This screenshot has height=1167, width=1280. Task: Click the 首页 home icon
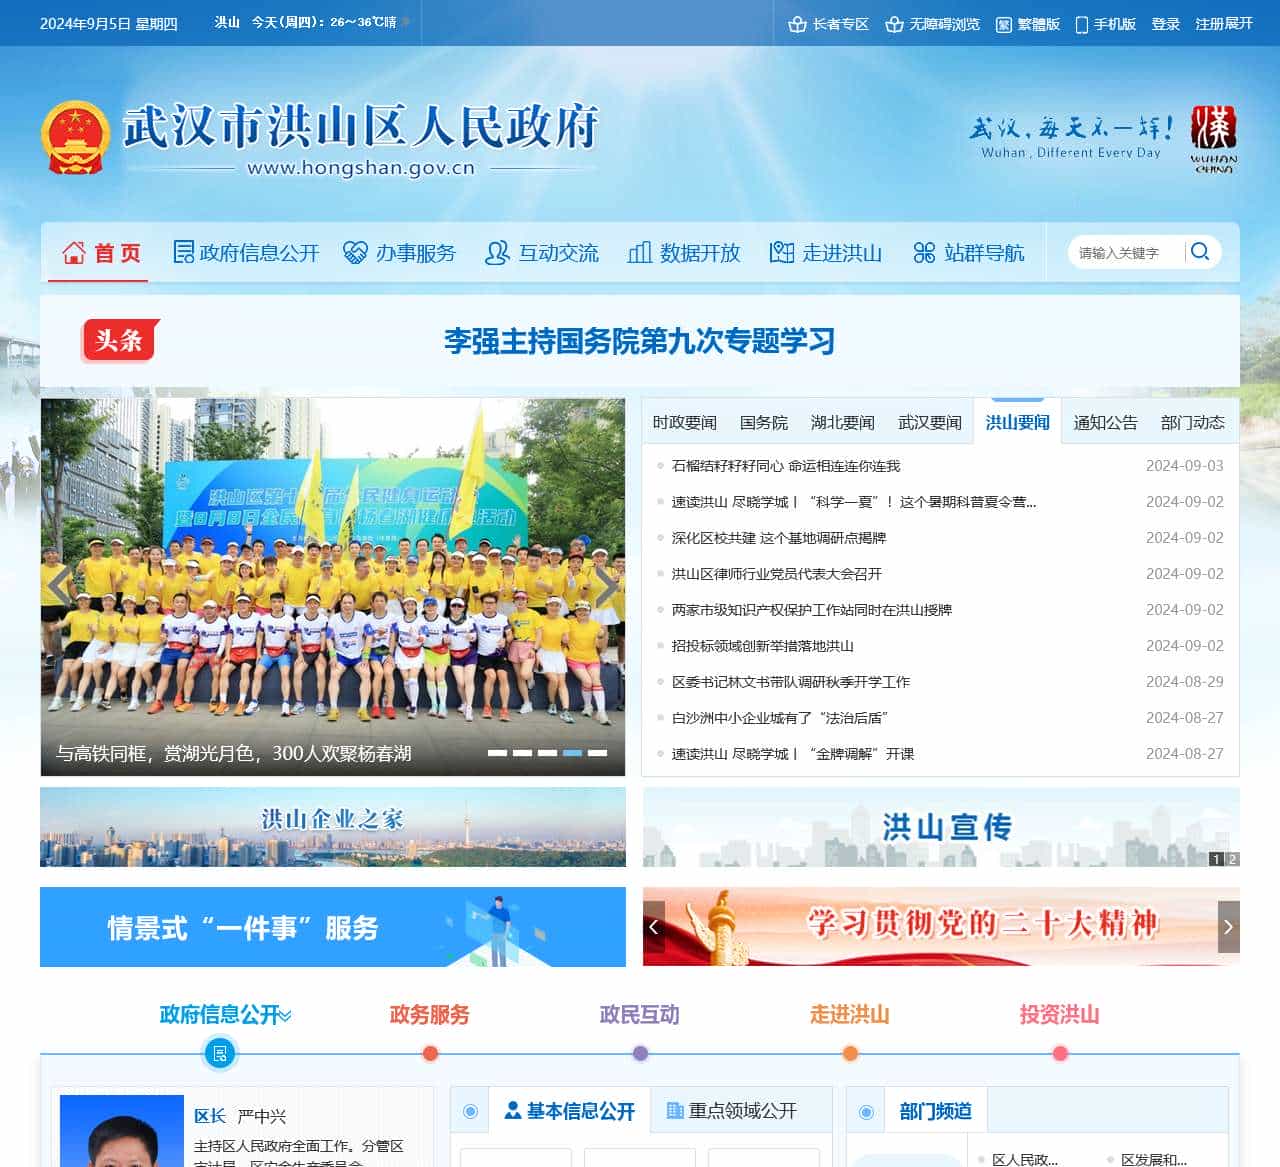[74, 253]
